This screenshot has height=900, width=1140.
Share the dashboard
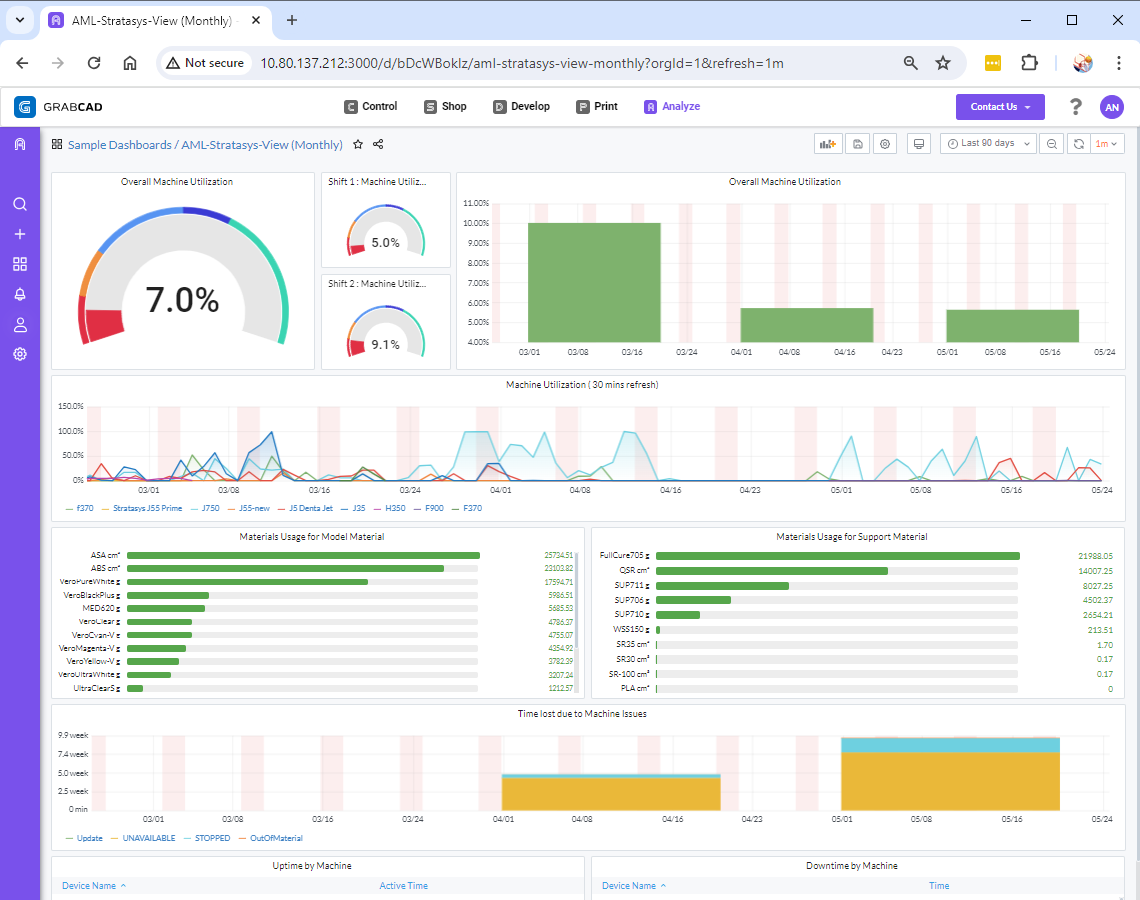[378, 144]
